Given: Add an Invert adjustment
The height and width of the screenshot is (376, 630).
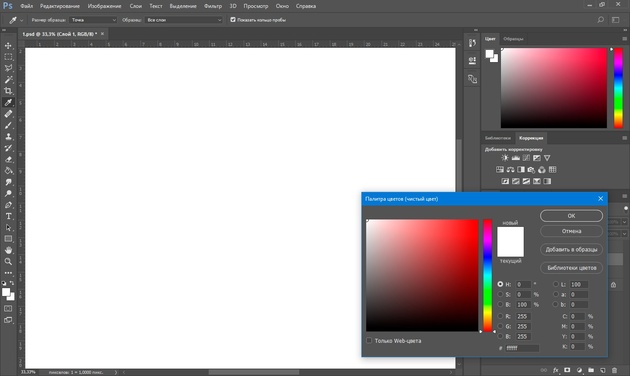Looking at the screenshot, I should (x=505, y=181).
